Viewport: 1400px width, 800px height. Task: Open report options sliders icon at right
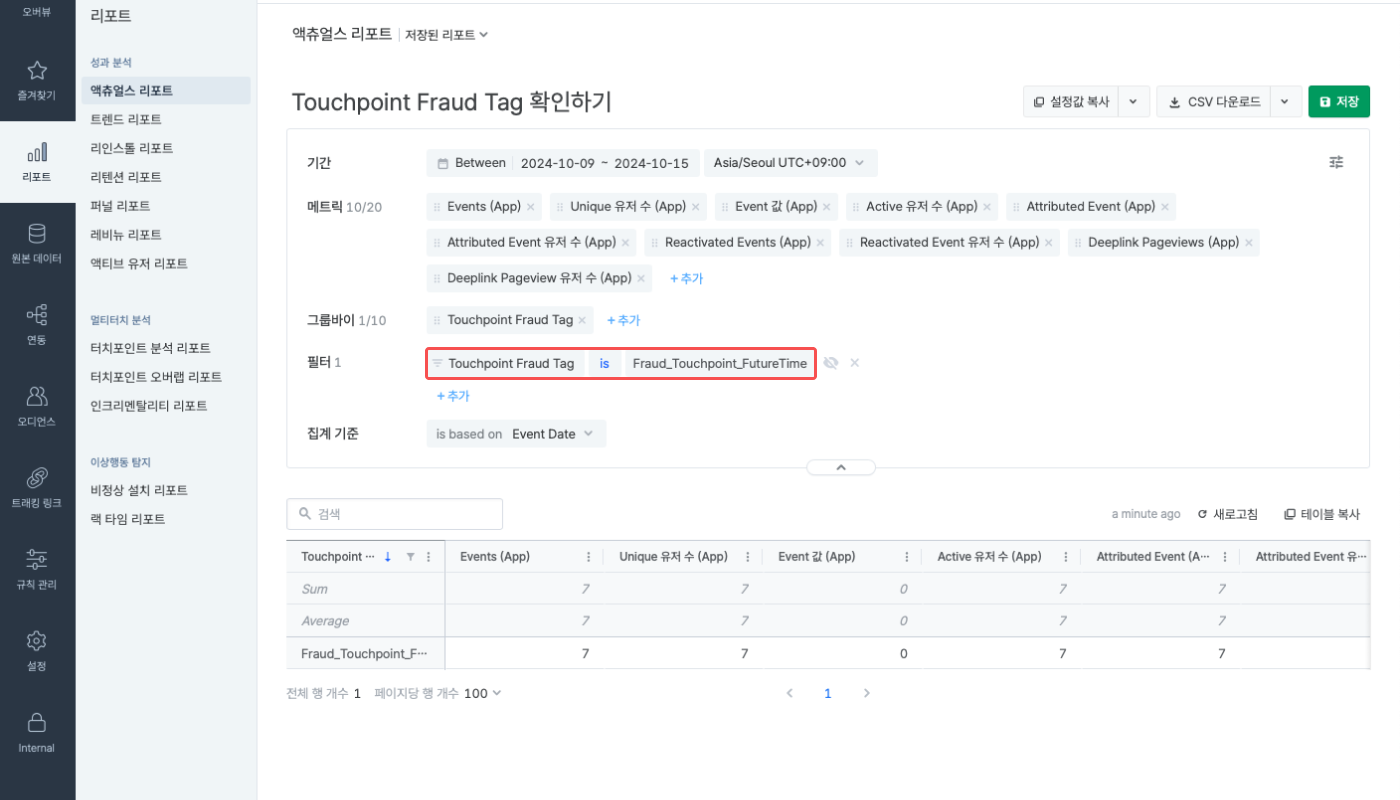[x=1336, y=162]
